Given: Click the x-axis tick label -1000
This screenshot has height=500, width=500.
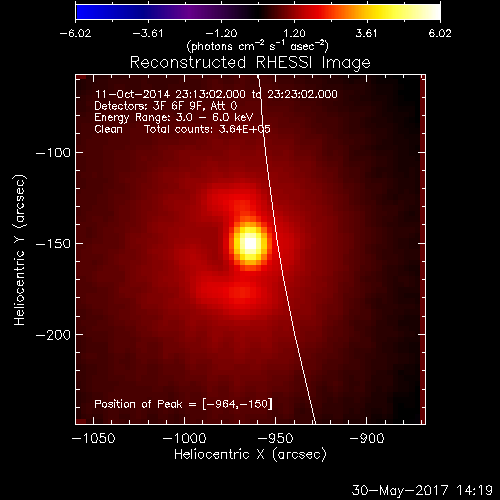Looking at the screenshot, I should pos(185,438).
